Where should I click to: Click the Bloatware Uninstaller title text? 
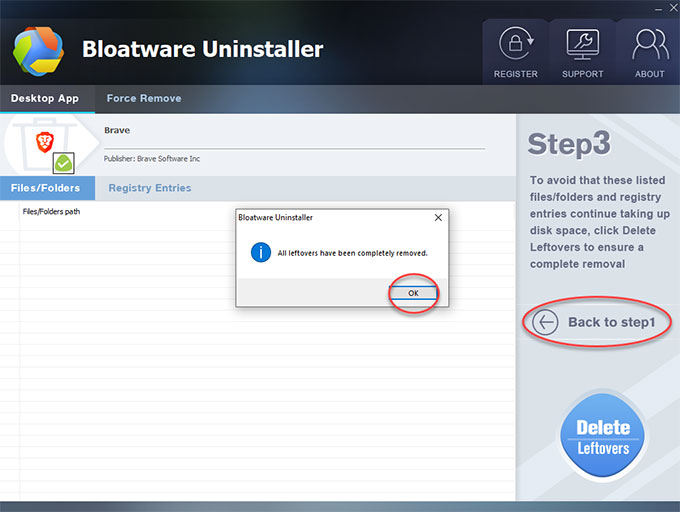(203, 49)
